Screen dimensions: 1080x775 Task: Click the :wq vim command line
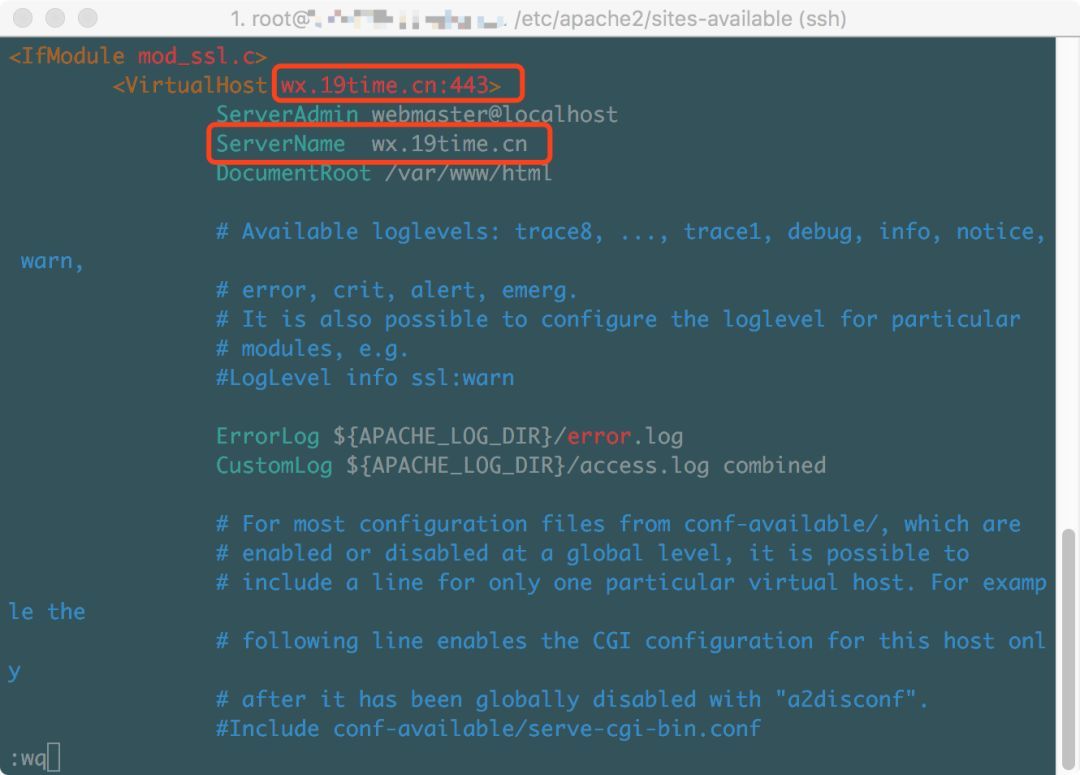coord(34,758)
